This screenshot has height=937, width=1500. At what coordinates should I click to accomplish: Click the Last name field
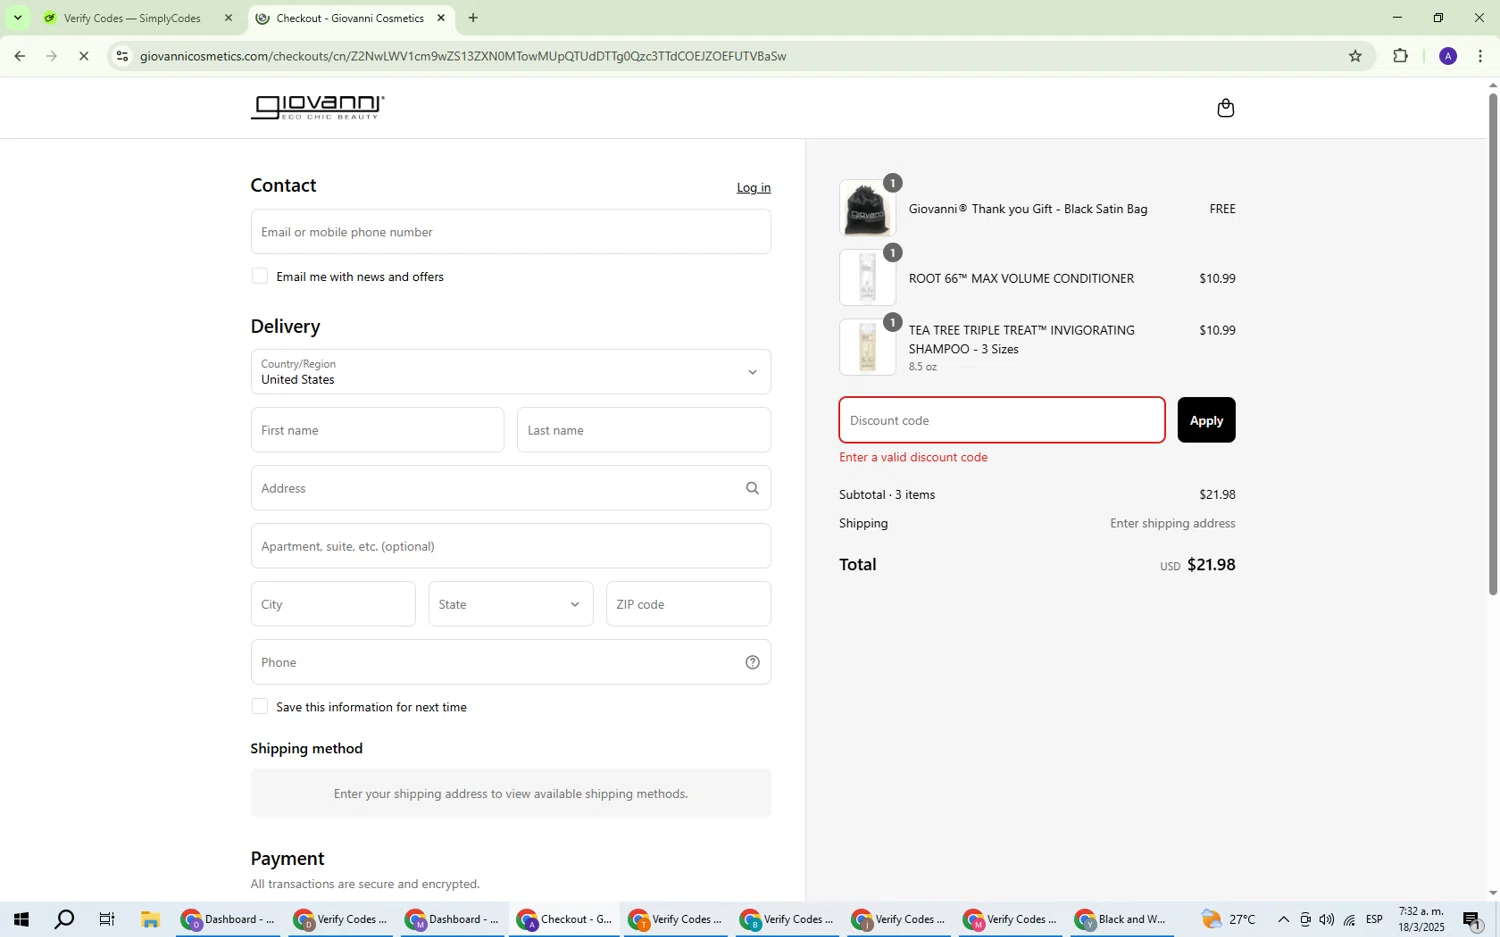pyautogui.click(x=644, y=430)
